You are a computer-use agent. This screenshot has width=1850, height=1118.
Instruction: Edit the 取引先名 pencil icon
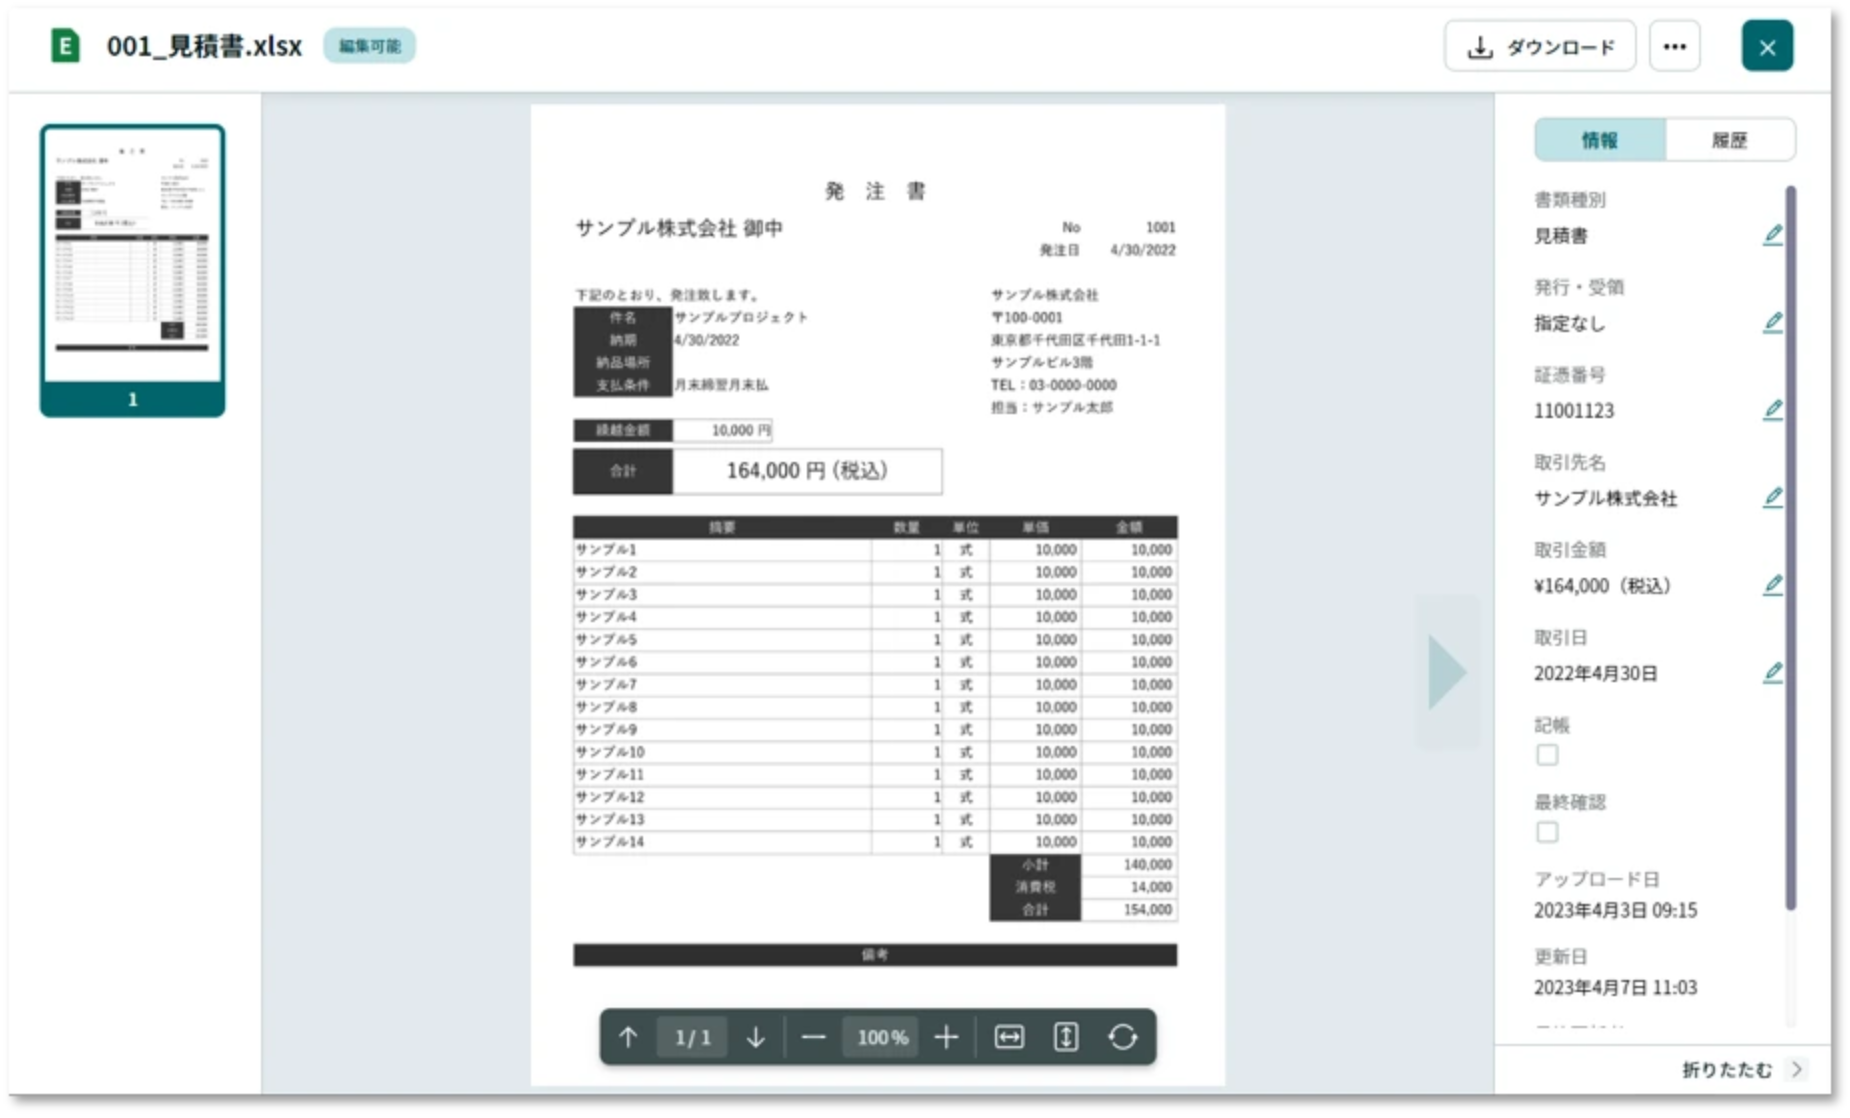(1772, 497)
